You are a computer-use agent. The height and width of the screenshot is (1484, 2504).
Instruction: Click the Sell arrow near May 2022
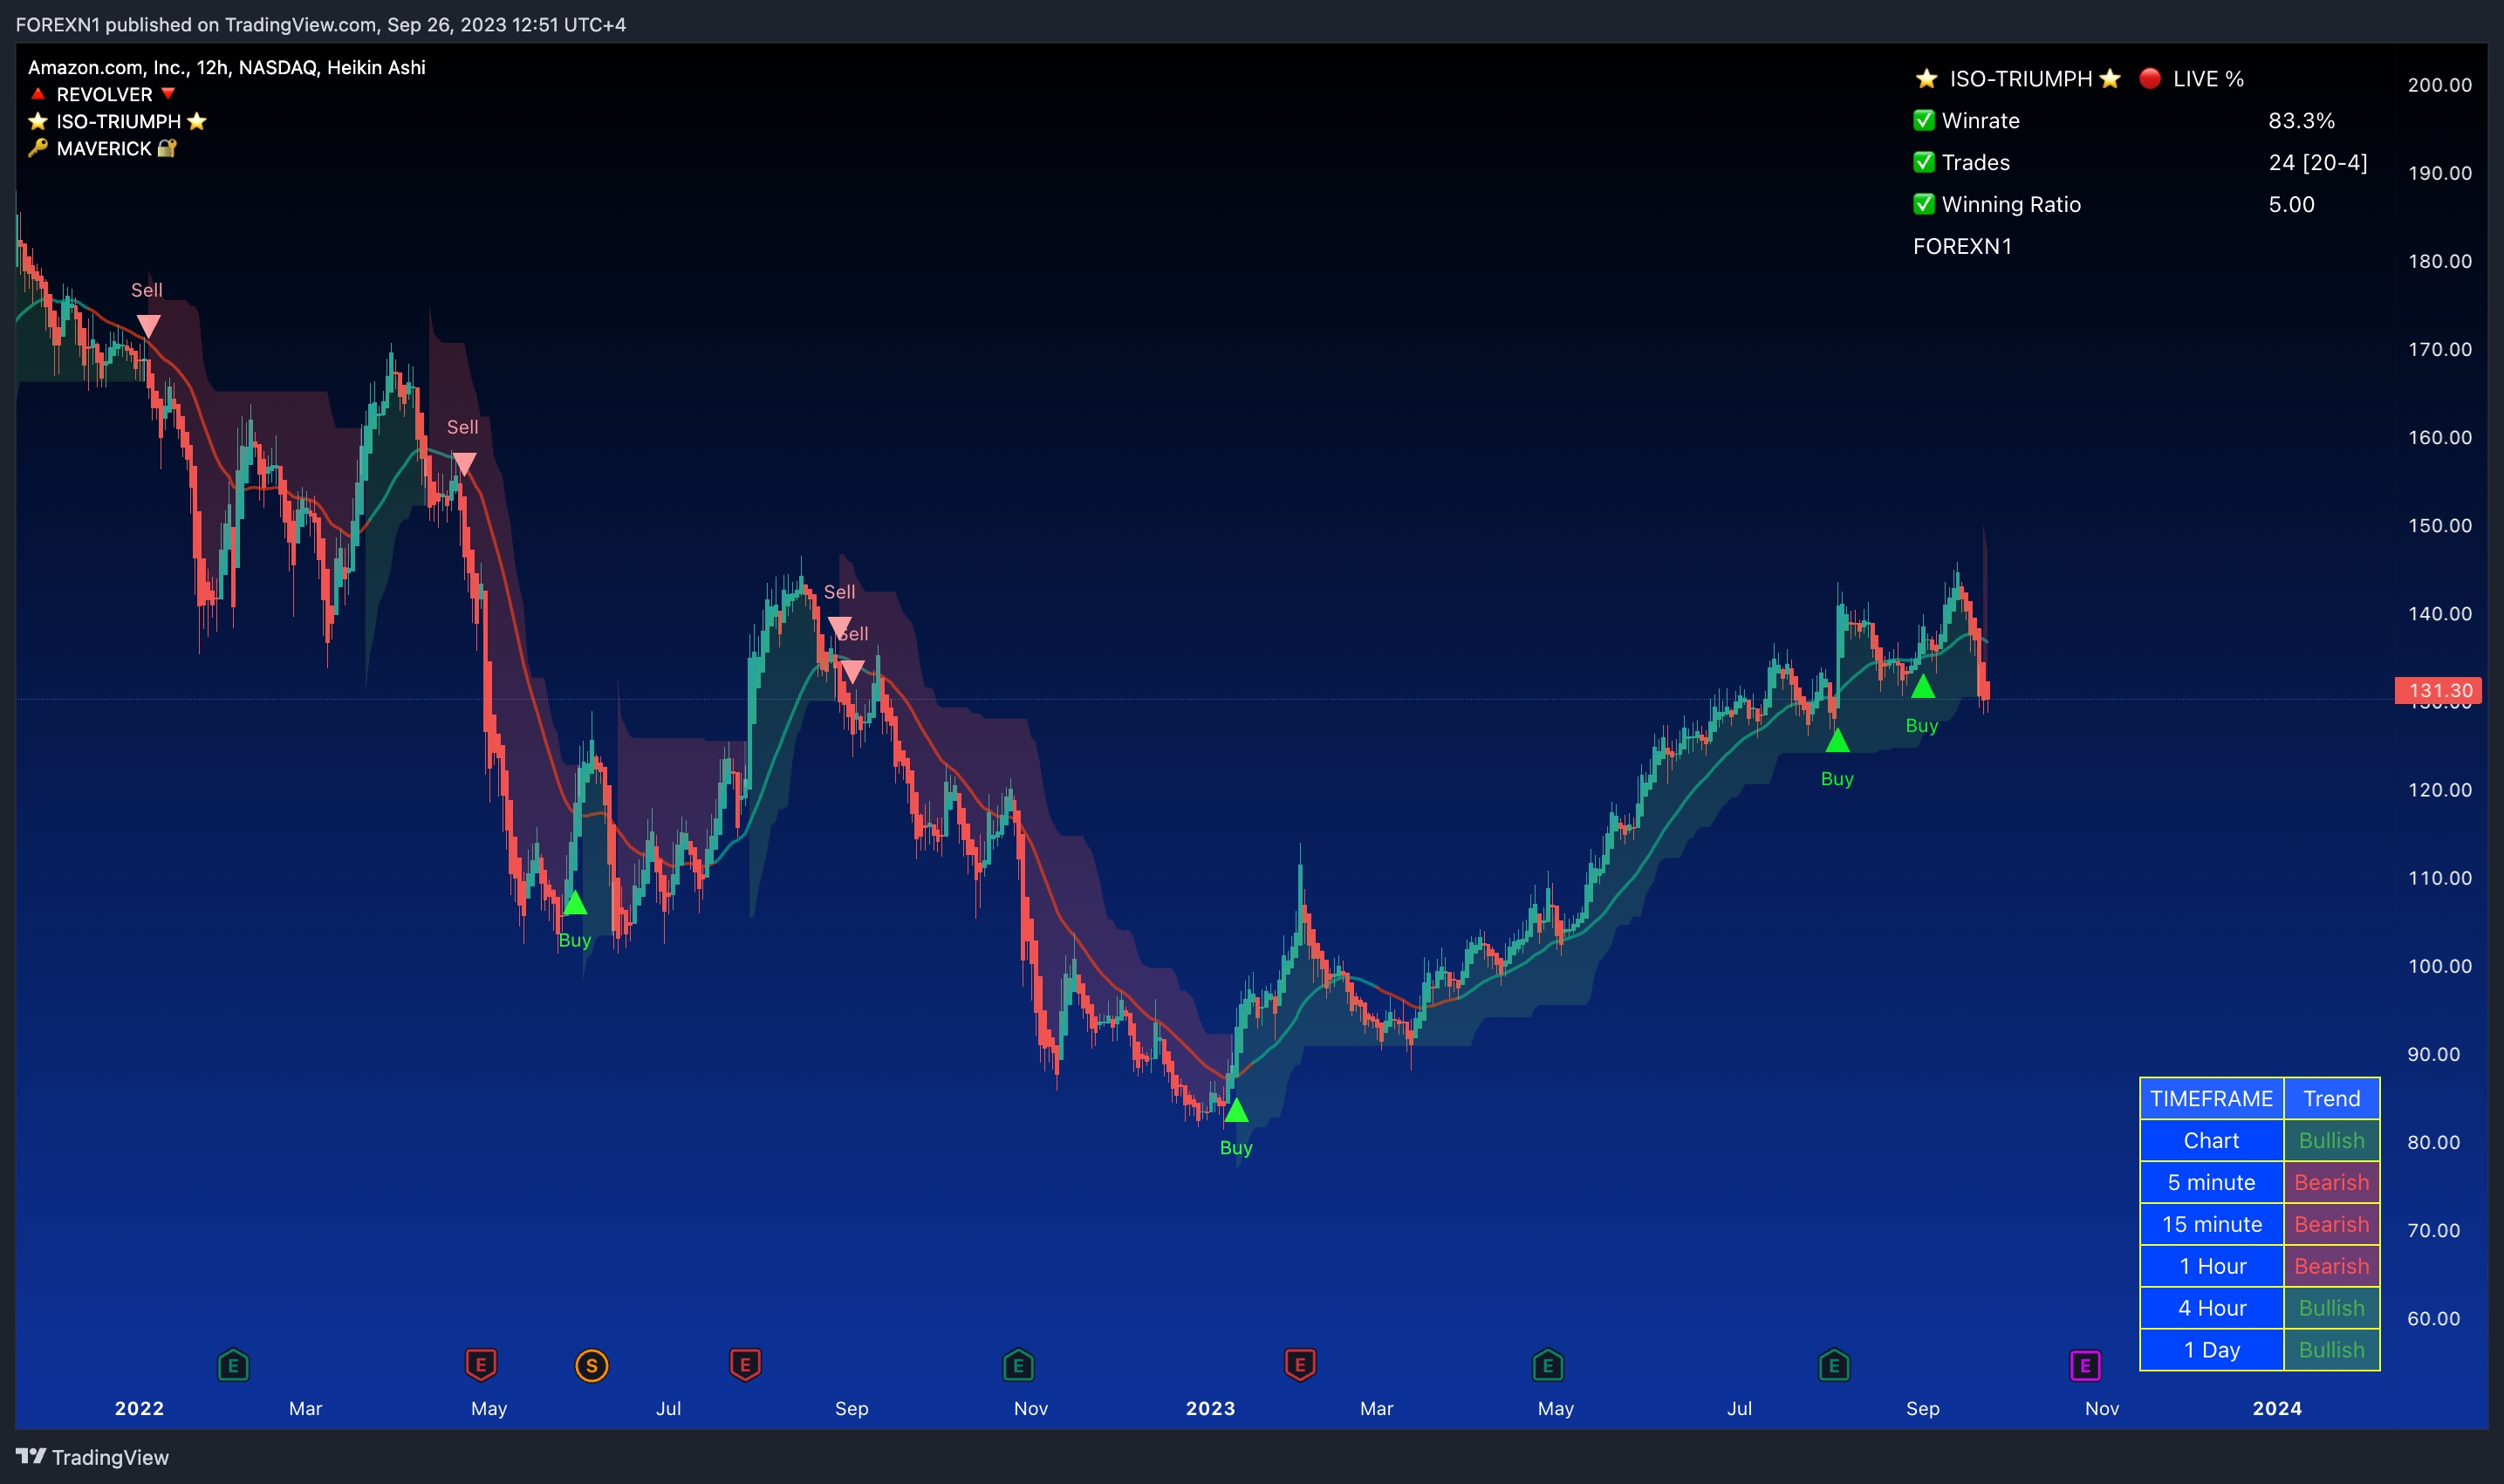coord(464,463)
